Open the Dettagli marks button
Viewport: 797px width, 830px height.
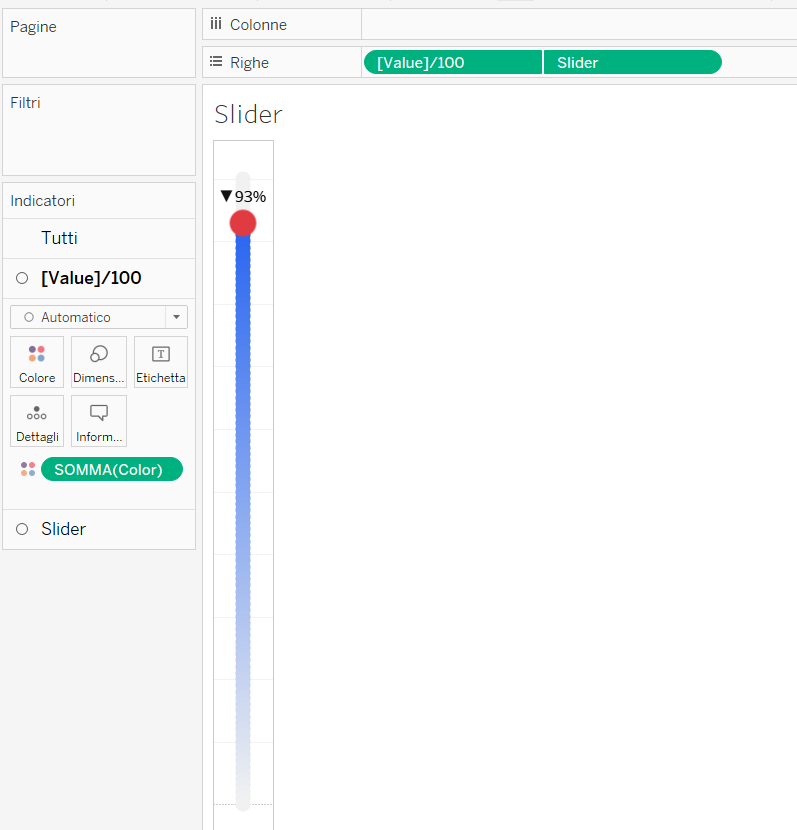coord(37,421)
